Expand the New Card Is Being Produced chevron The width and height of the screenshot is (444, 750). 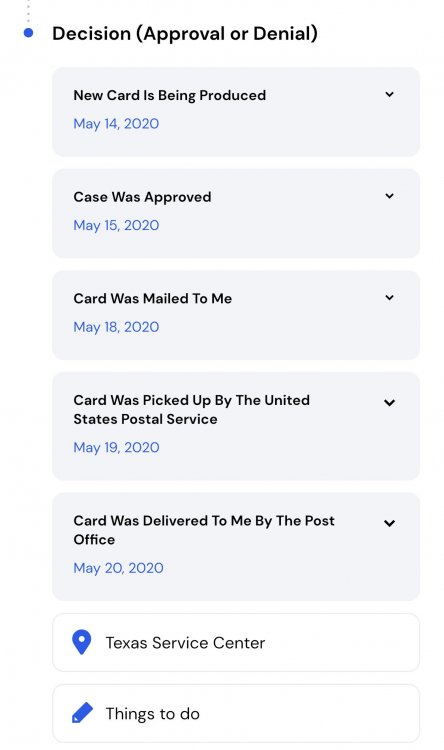pyautogui.click(x=389, y=95)
